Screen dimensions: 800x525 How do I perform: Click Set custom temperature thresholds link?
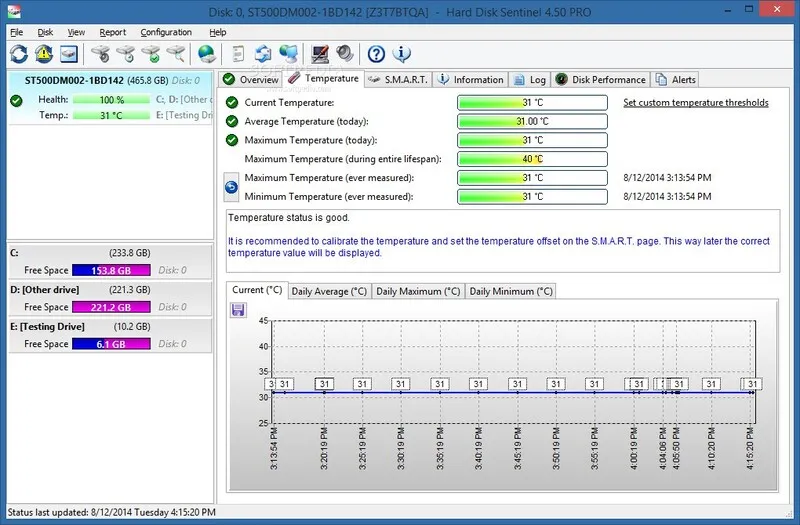tap(695, 103)
